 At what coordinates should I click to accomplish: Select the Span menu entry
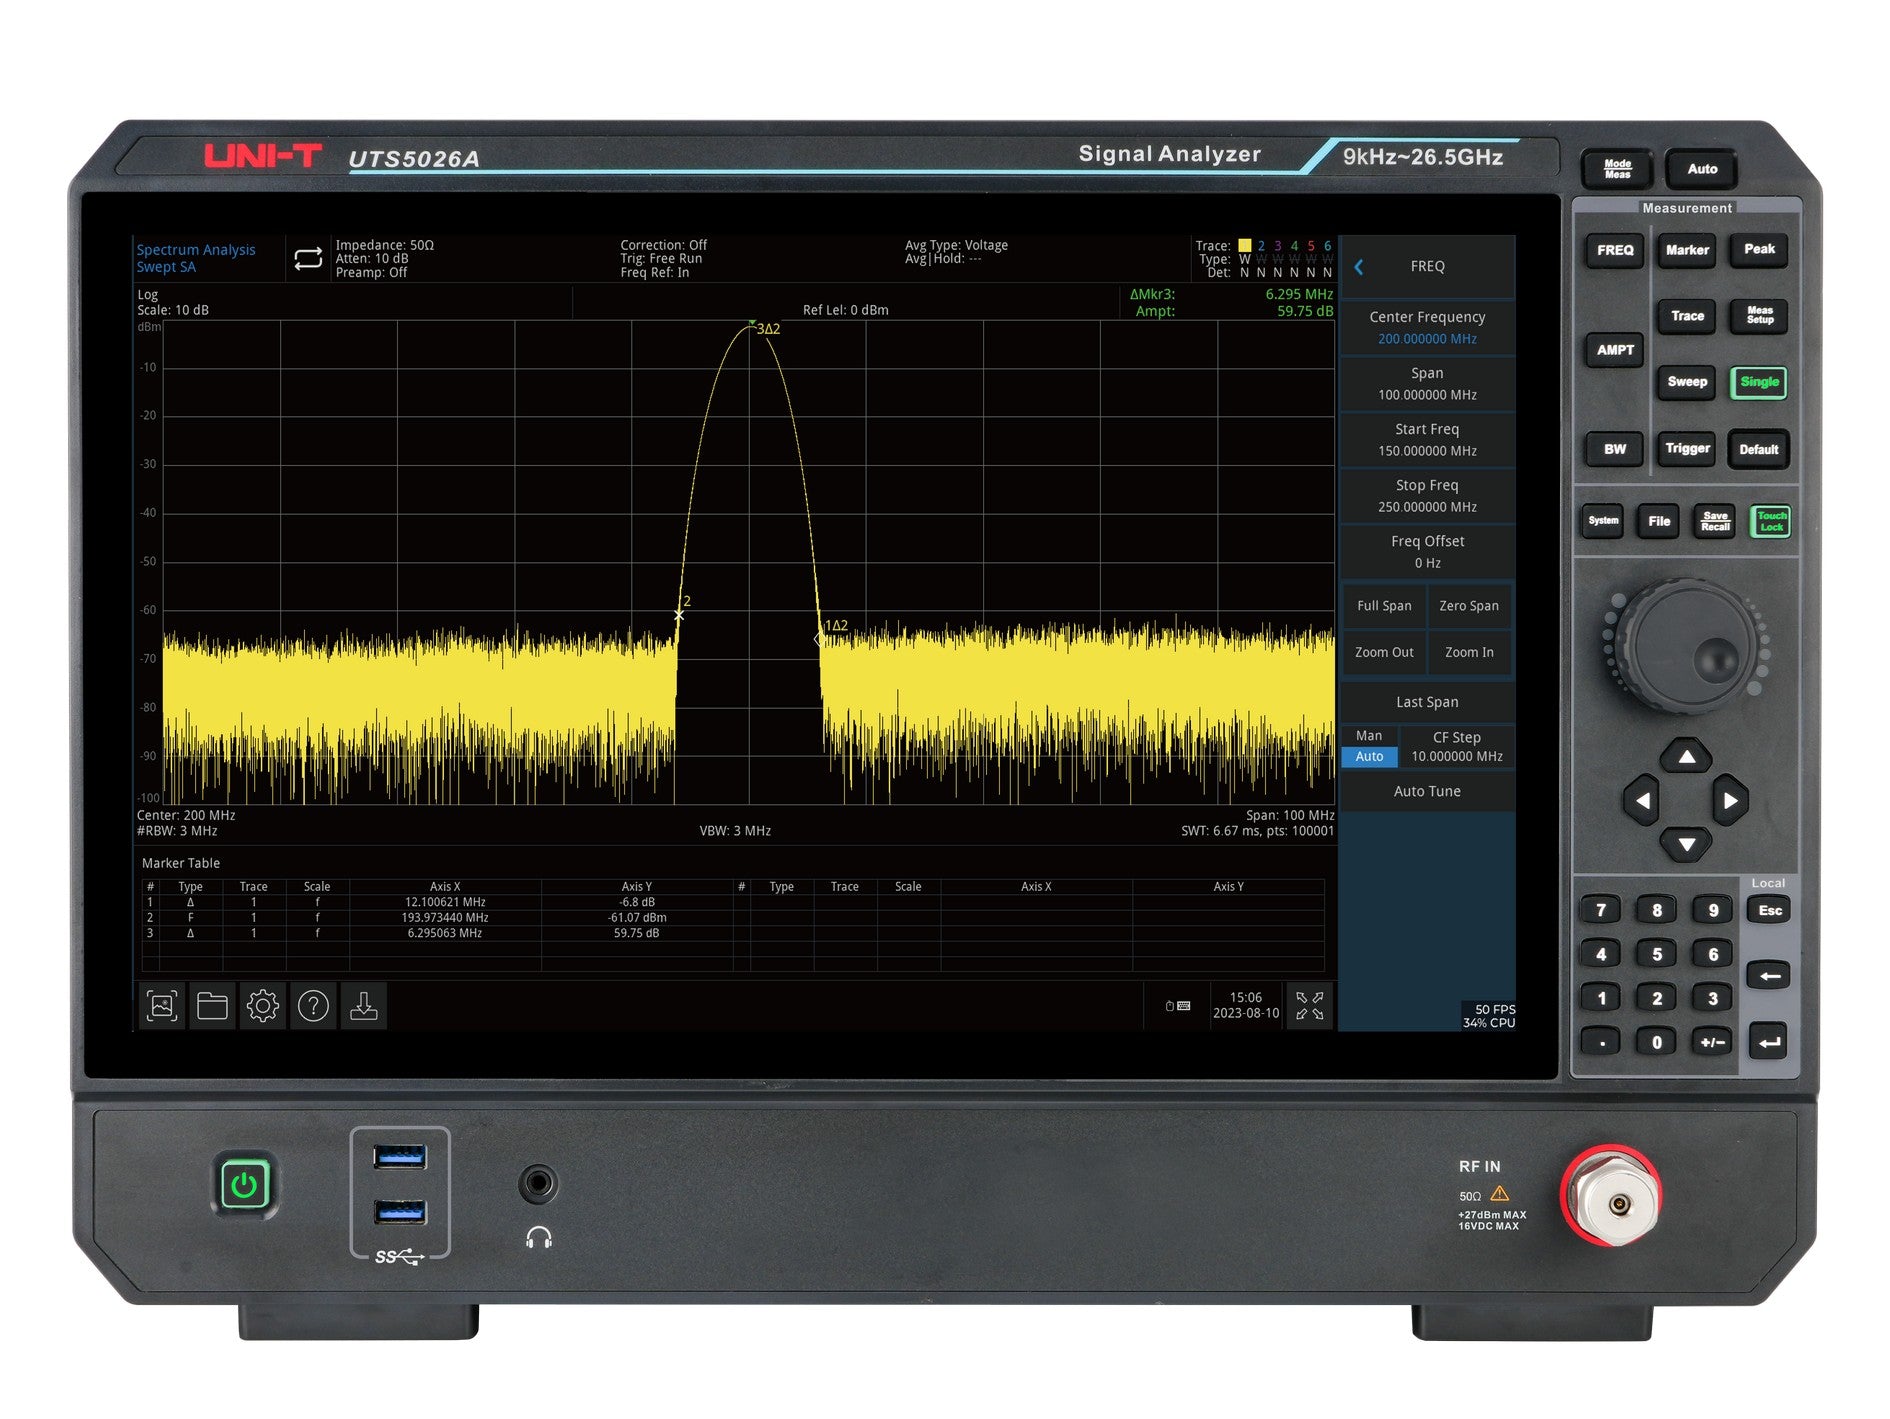(x=1427, y=383)
